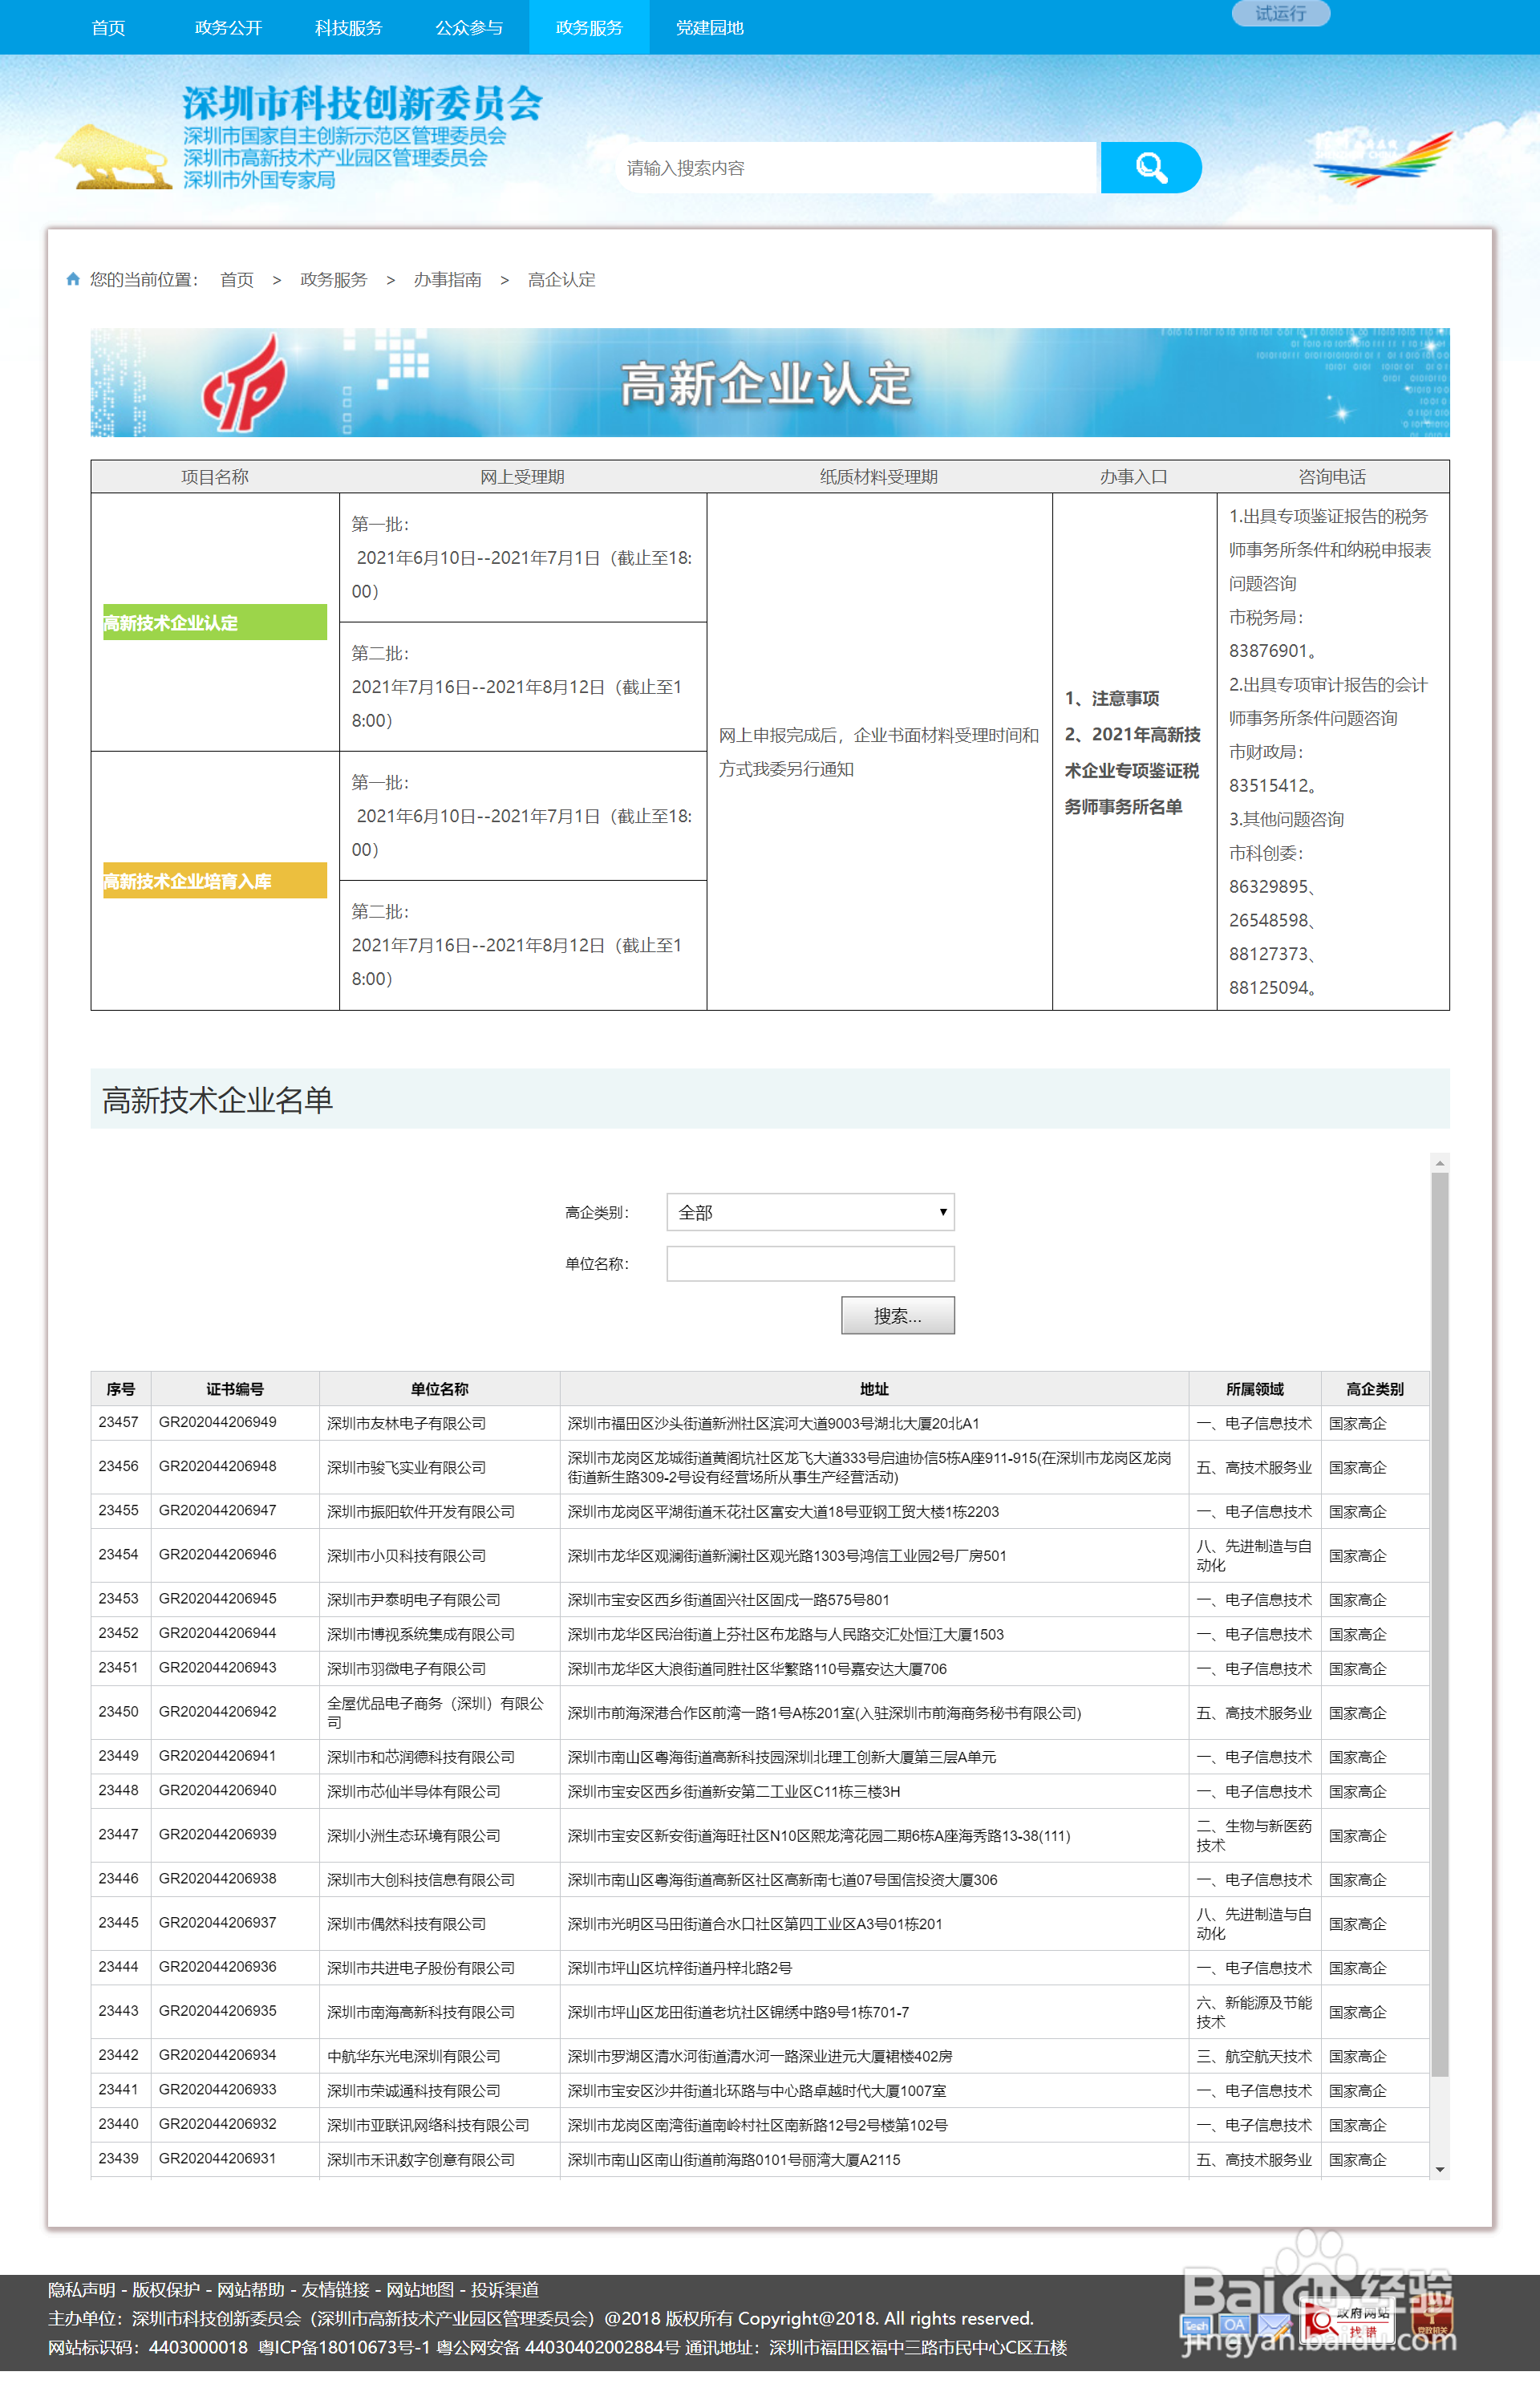The width and height of the screenshot is (1540, 2392).
Task: Open 版权保护 footer link
Action: coord(166,2289)
